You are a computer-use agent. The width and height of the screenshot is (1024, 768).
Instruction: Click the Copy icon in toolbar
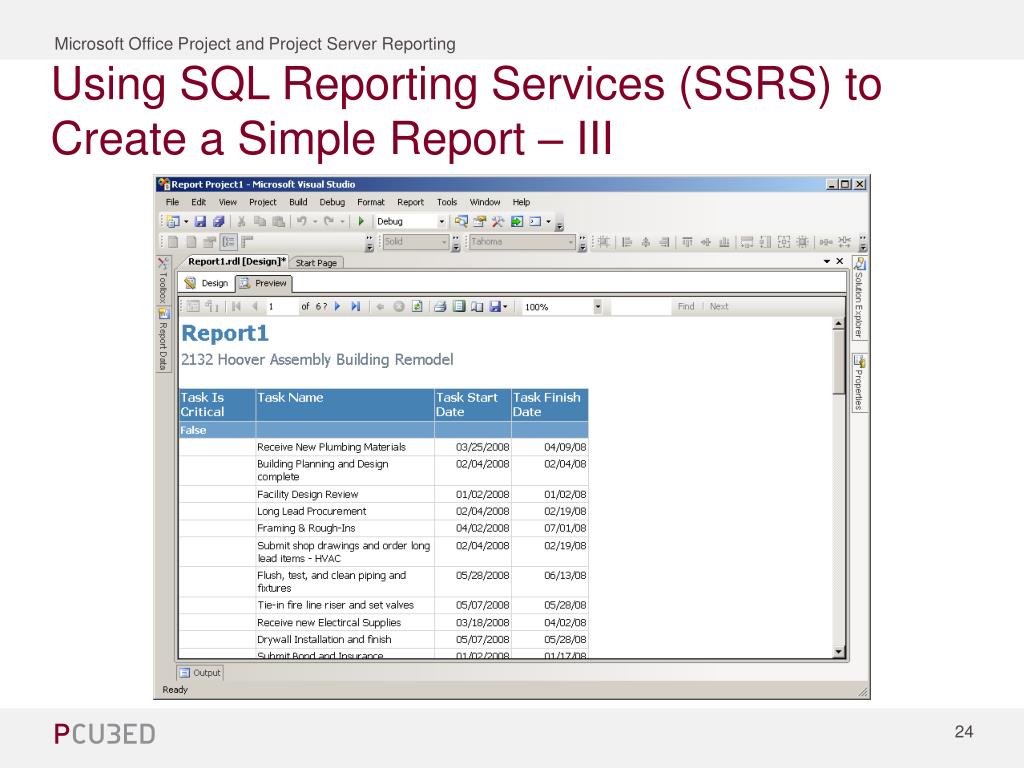pyautogui.click(x=260, y=221)
